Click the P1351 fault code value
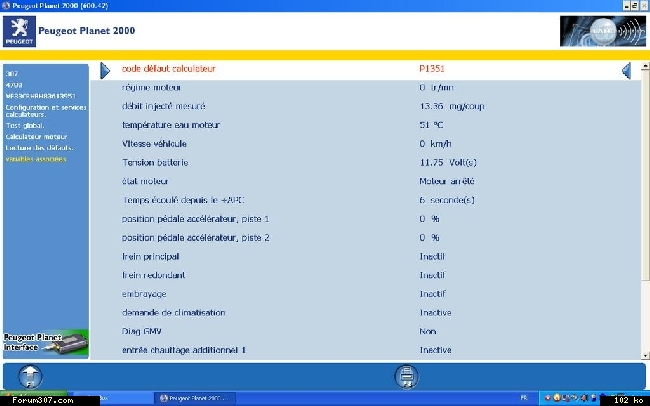 [x=432, y=68]
